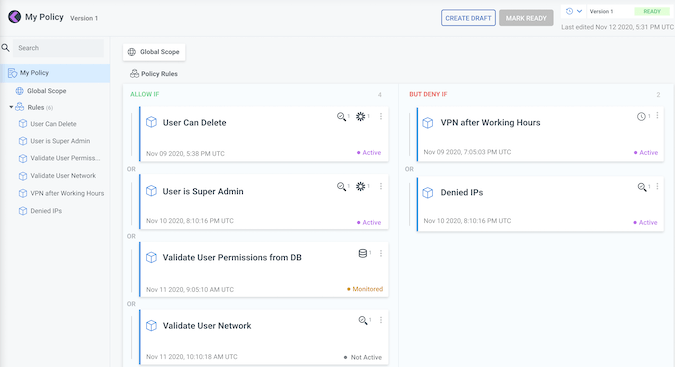Click the Global Scope chip above Policy Rules
Image resolution: width=675 pixels, height=367 pixels.
point(154,52)
